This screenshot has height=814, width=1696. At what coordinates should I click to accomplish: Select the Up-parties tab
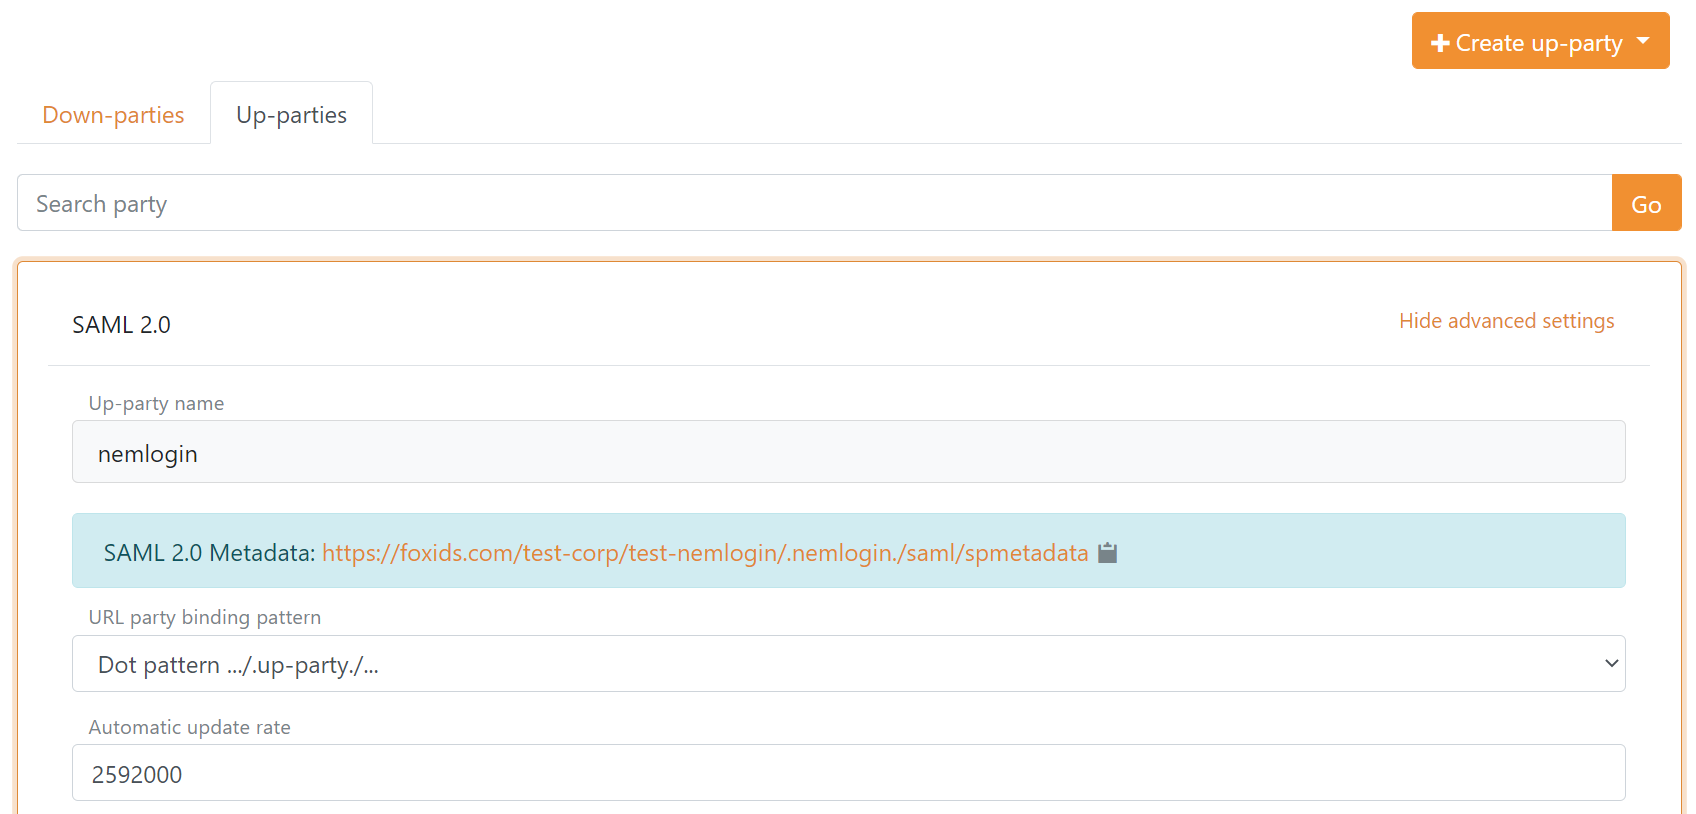pos(291,115)
